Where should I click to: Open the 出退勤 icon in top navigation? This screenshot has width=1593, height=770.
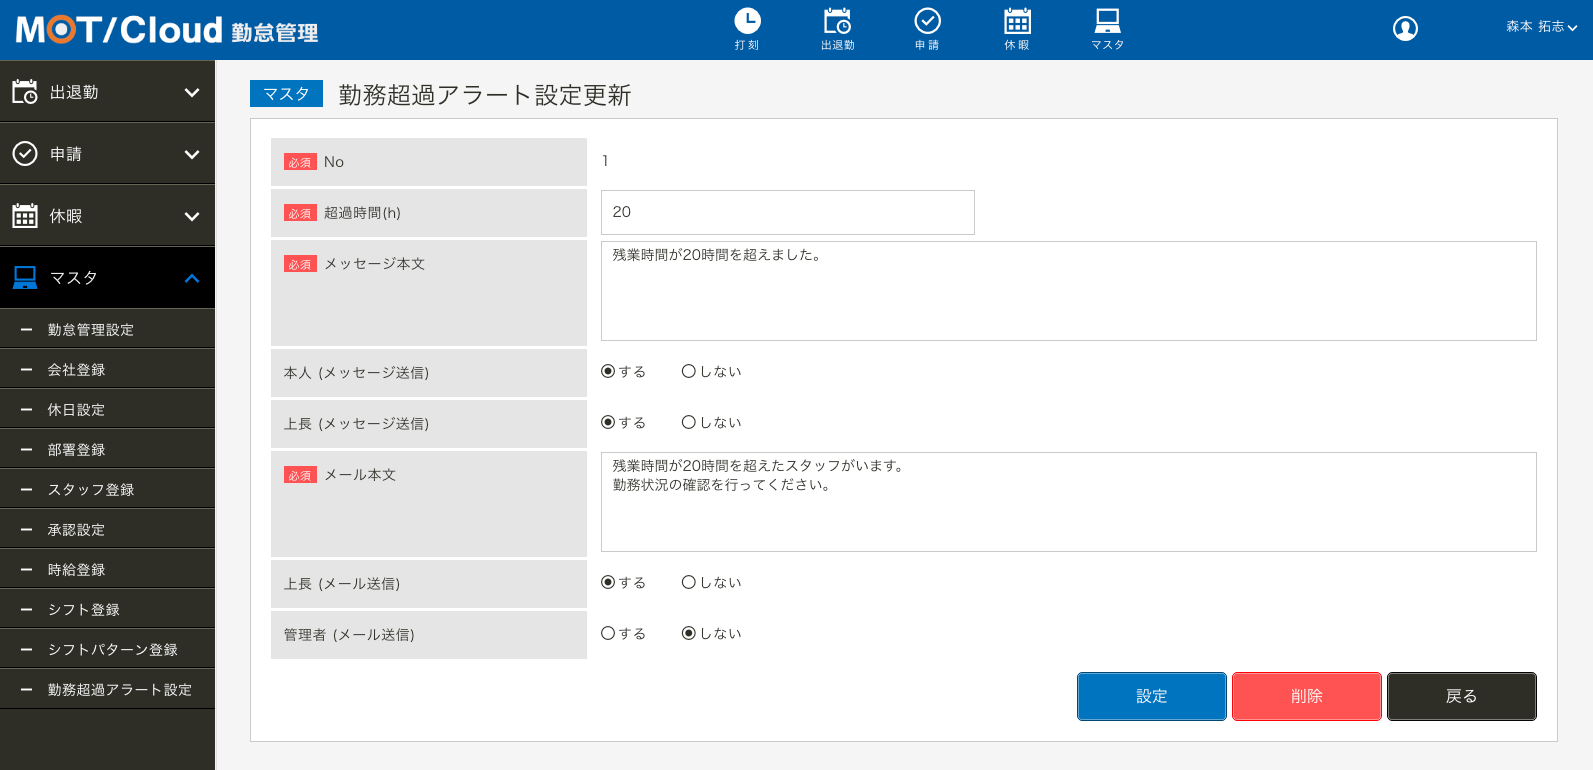[837, 21]
